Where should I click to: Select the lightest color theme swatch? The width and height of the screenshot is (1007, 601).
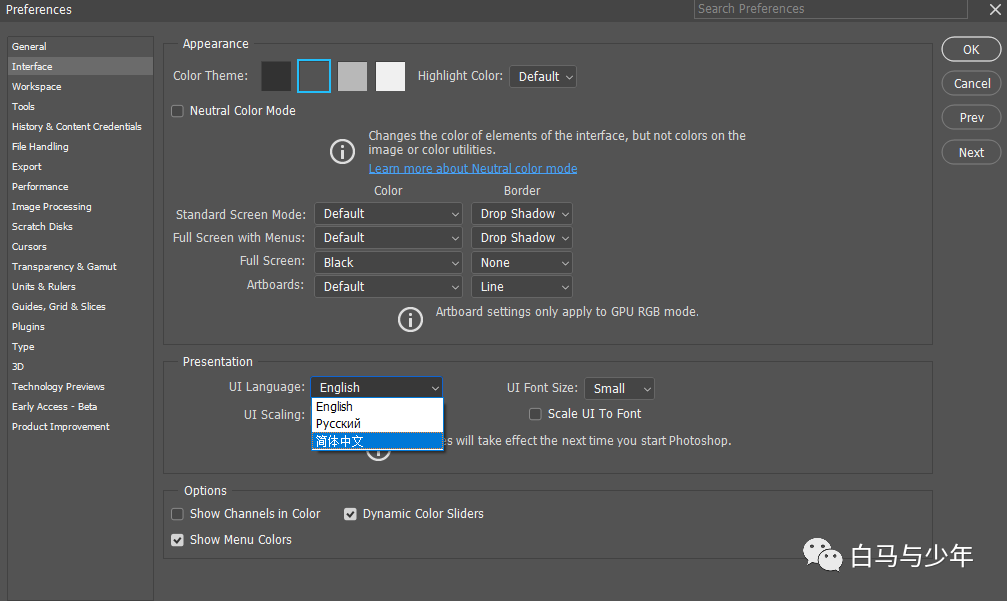click(390, 76)
